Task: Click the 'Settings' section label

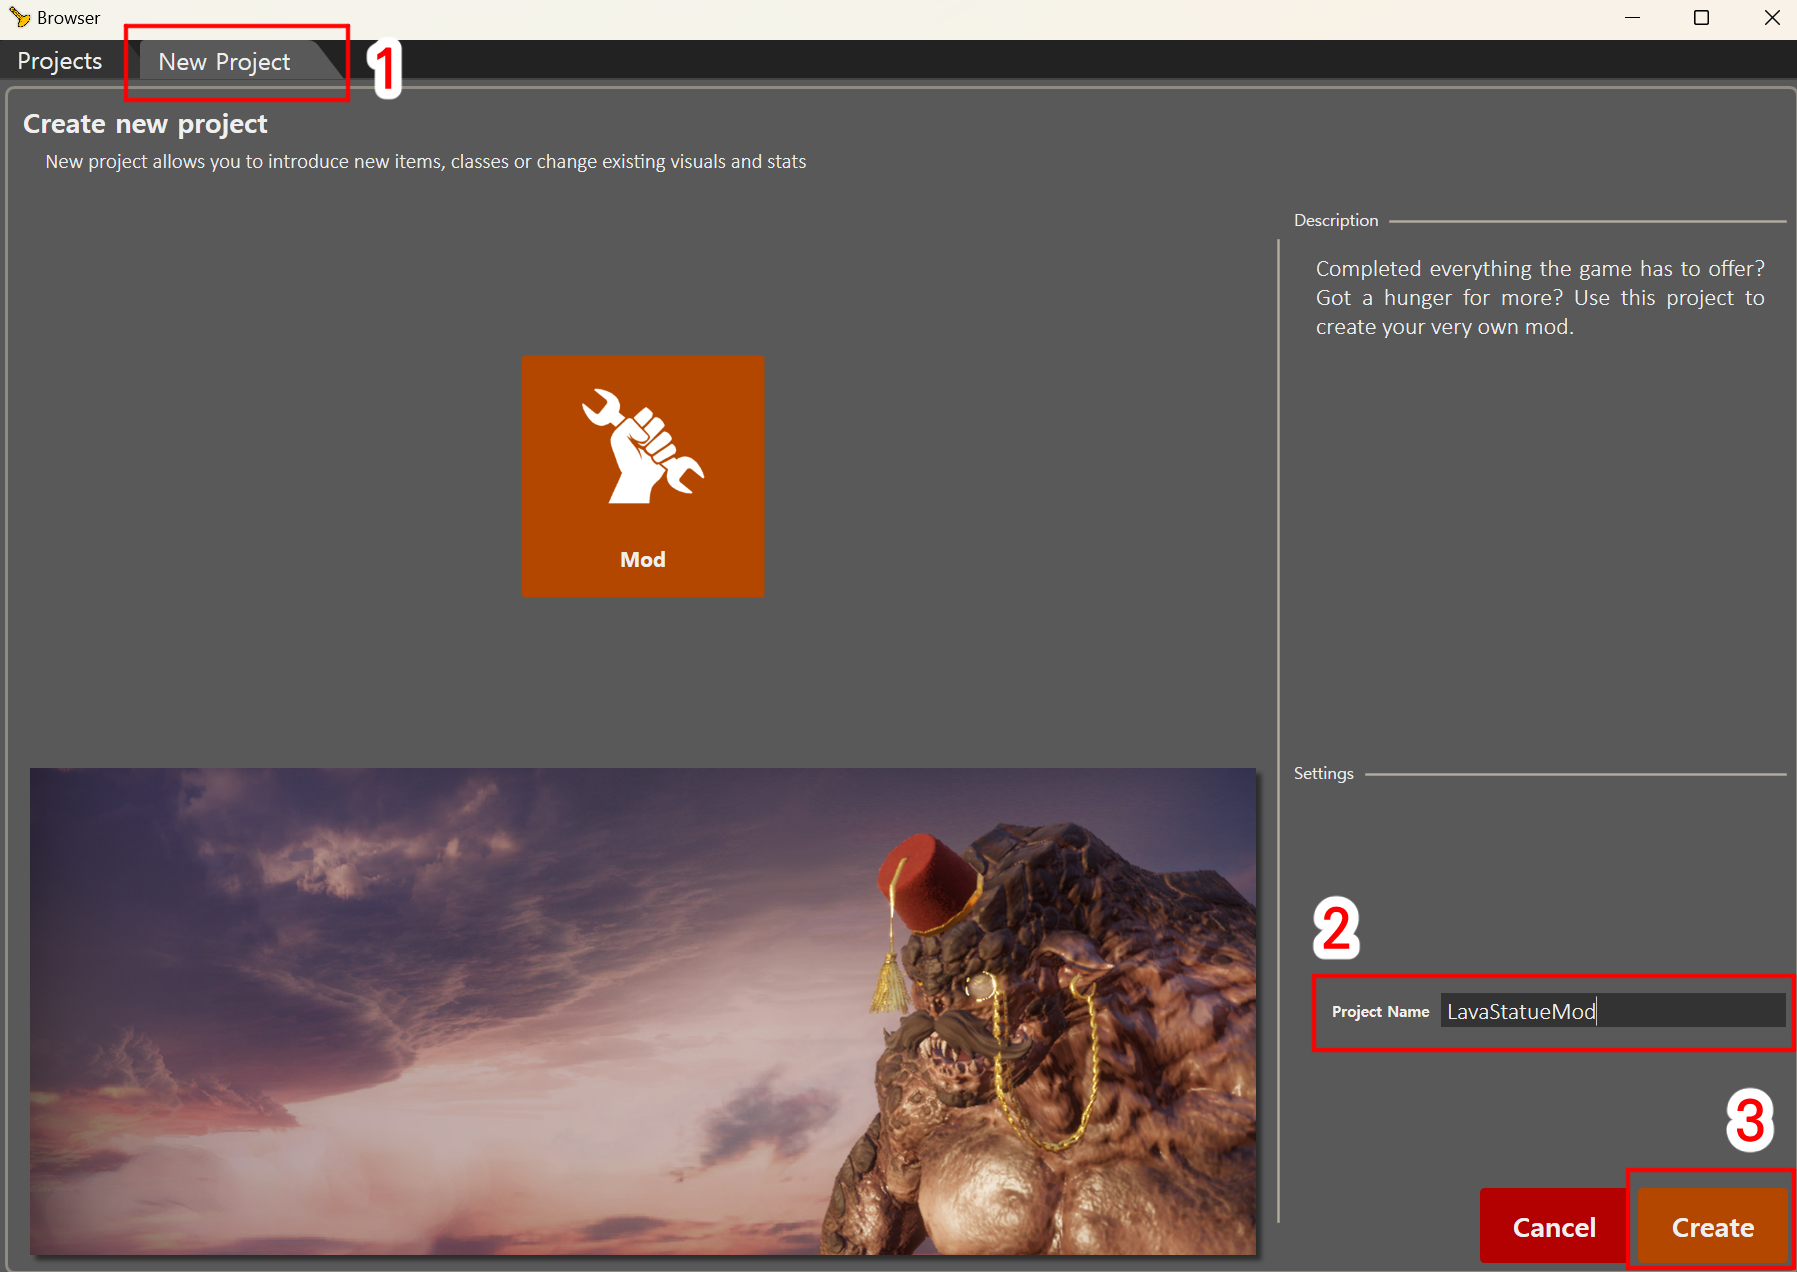Action: pyautogui.click(x=1323, y=773)
